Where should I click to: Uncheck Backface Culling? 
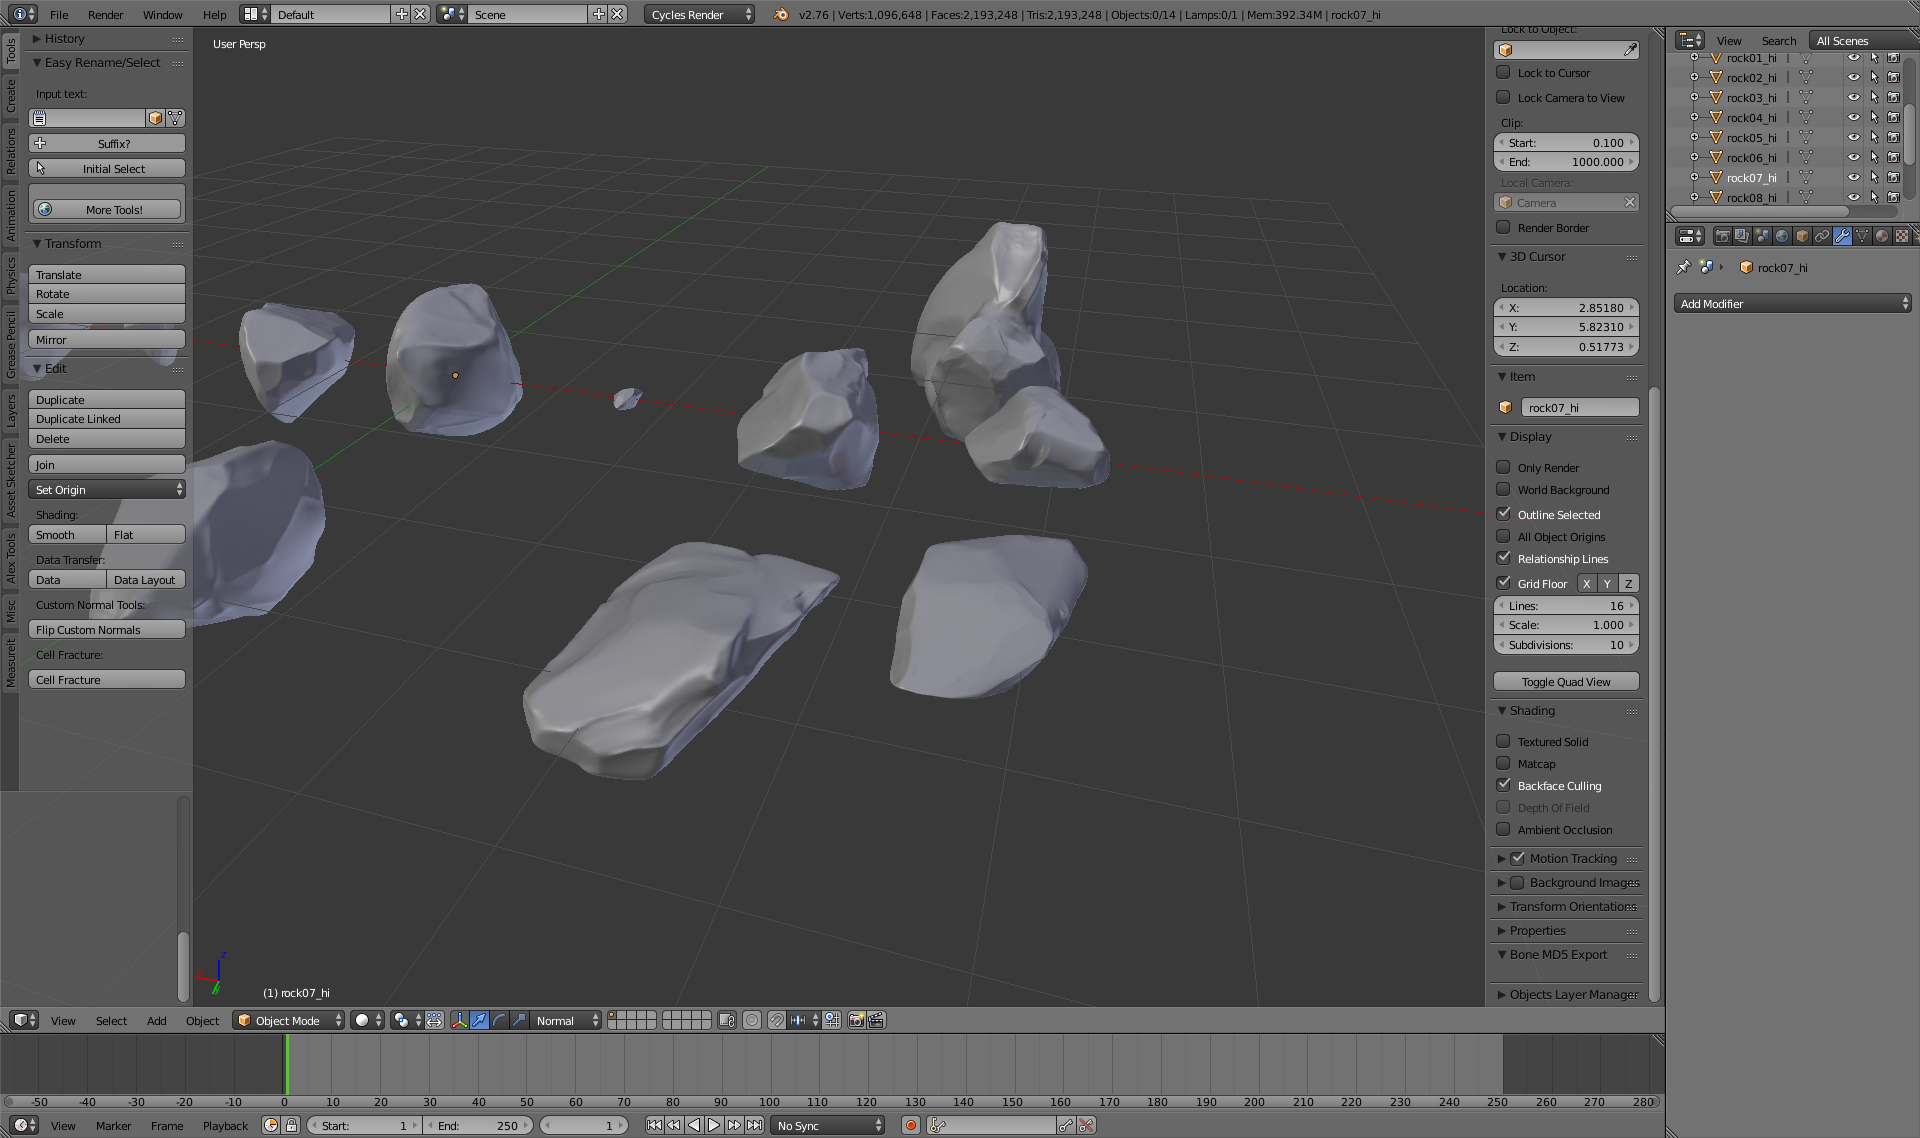(x=1503, y=785)
